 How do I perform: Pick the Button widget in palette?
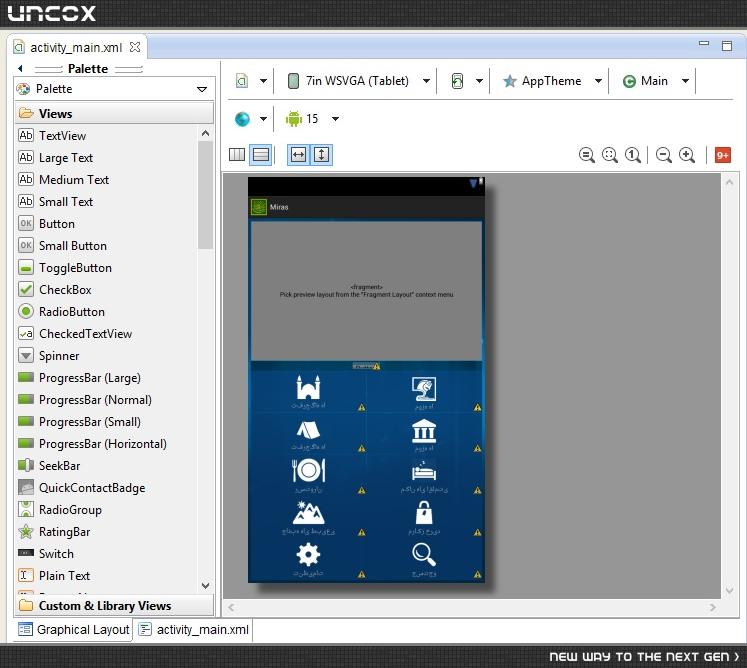pyautogui.click(x=47, y=223)
